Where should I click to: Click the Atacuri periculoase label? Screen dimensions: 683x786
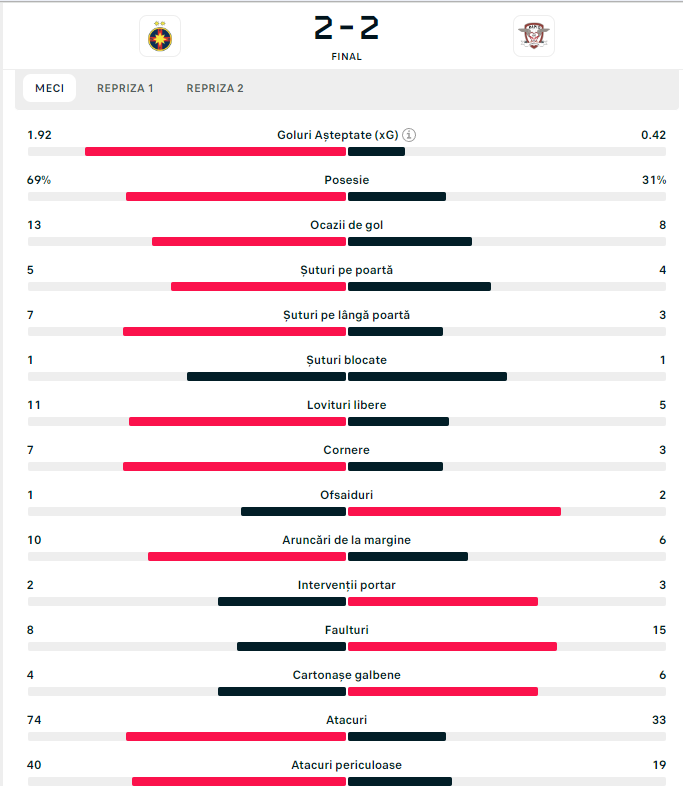pyautogui.click(x=346, y=765)
